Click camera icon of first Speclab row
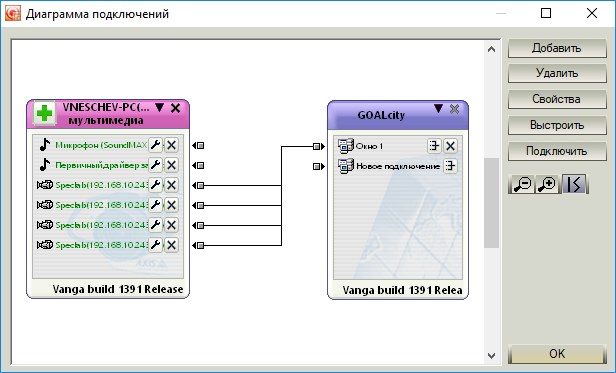 (x=45, y=185)
